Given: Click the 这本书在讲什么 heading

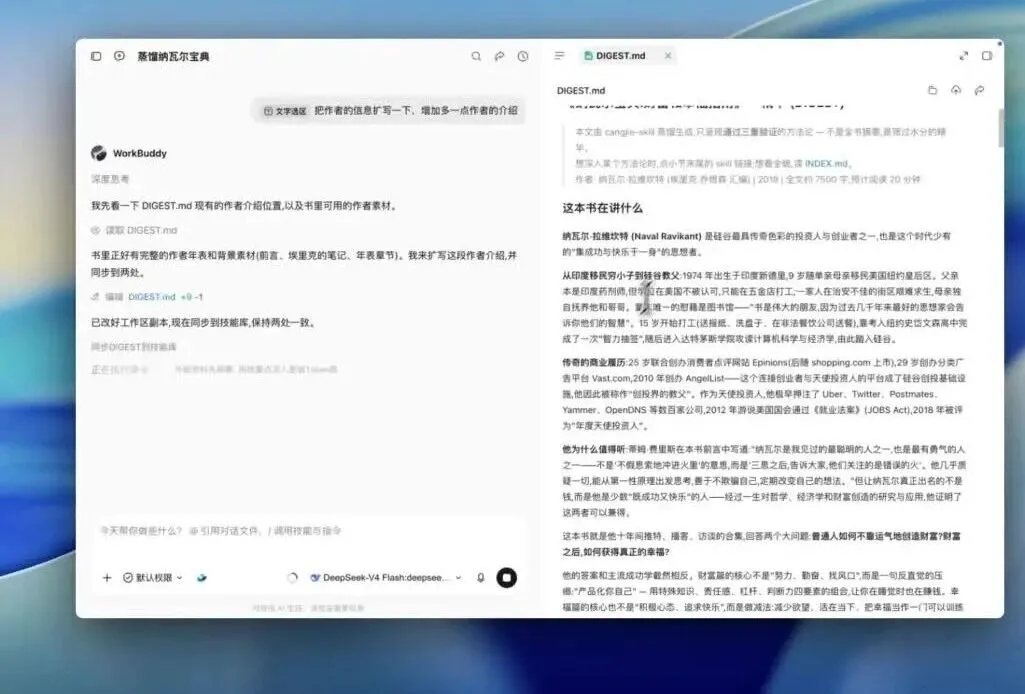Looking at the screenshot, I should pyautogui.click(x=602, y=208).
